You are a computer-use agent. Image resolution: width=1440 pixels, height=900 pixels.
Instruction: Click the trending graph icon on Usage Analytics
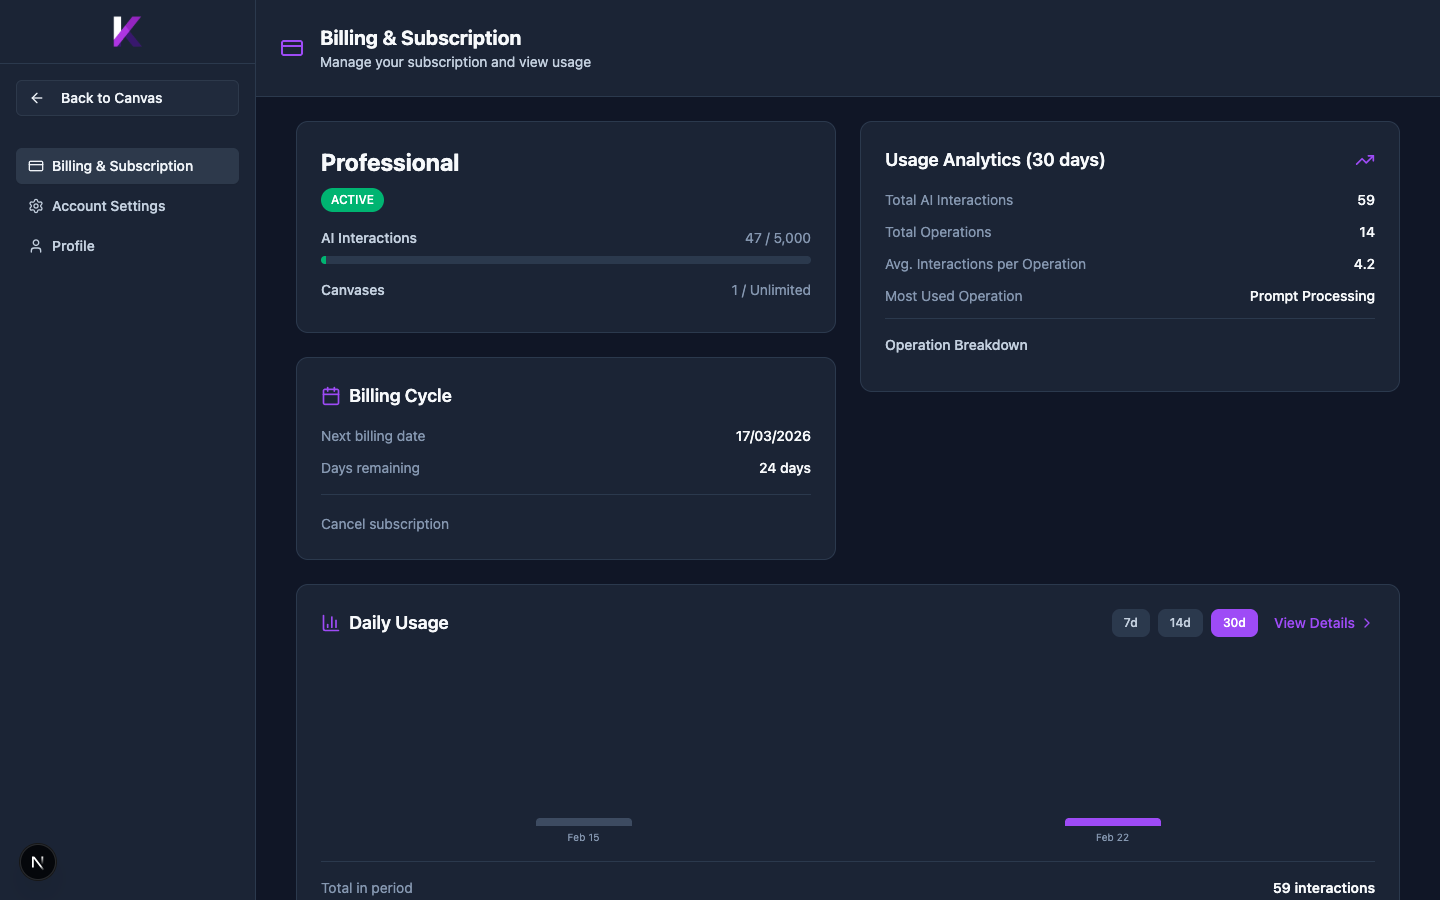click(1365, 159)
